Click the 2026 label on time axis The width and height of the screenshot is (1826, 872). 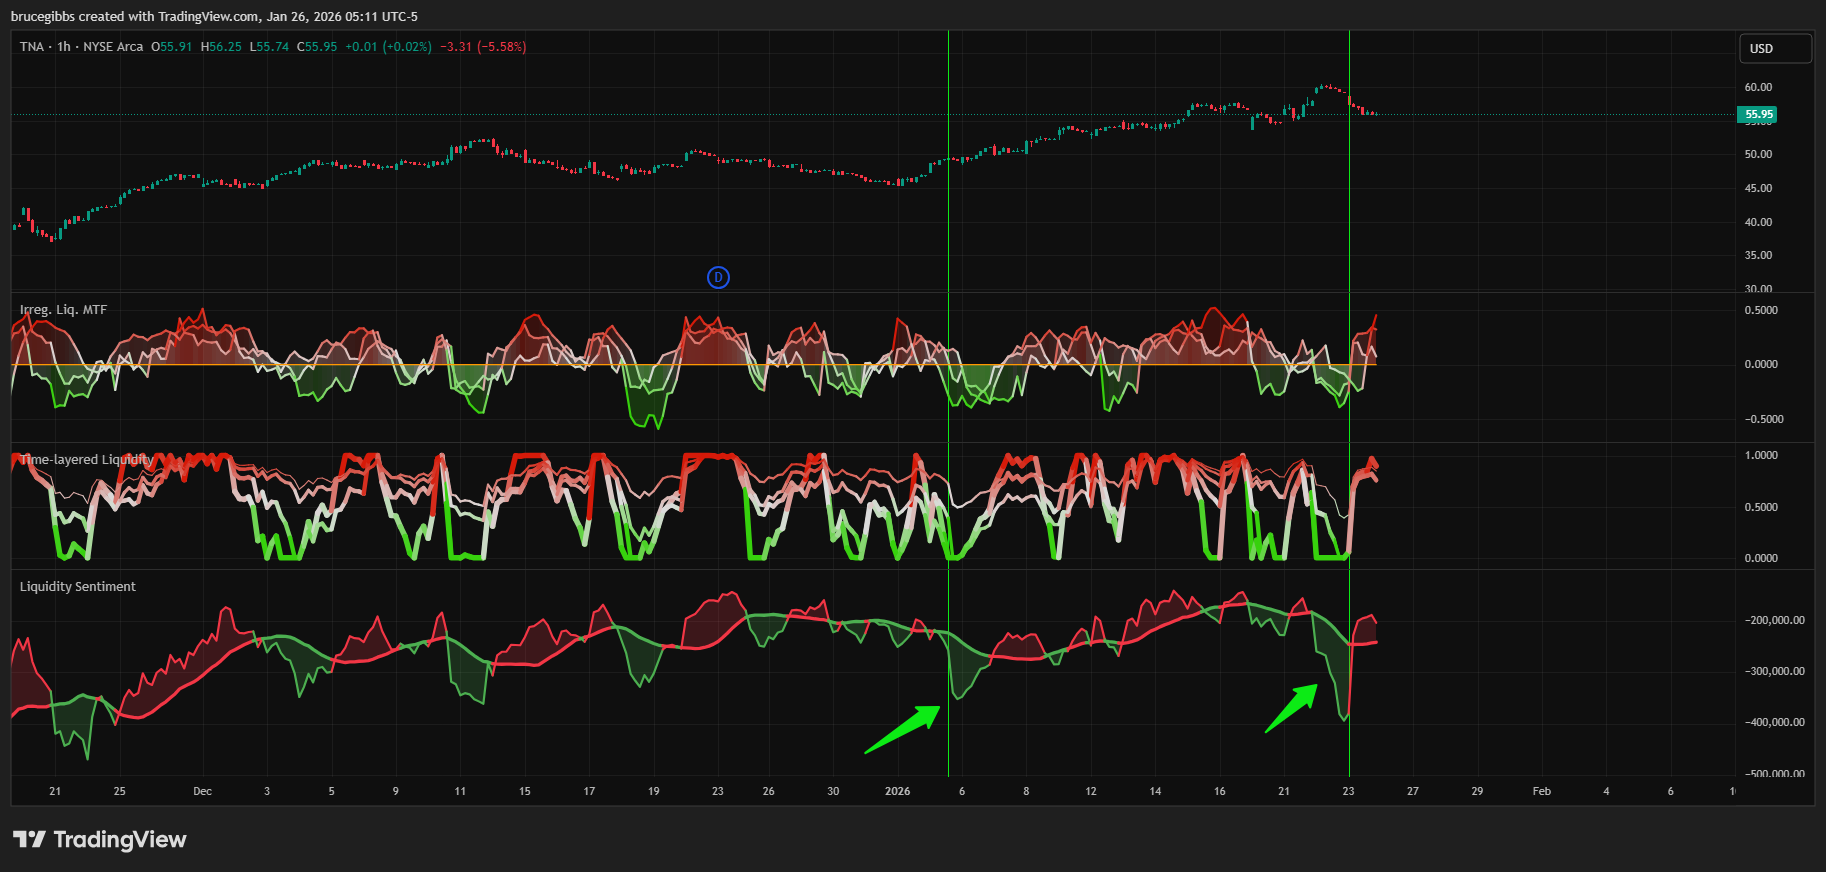(x=898, y=791)
